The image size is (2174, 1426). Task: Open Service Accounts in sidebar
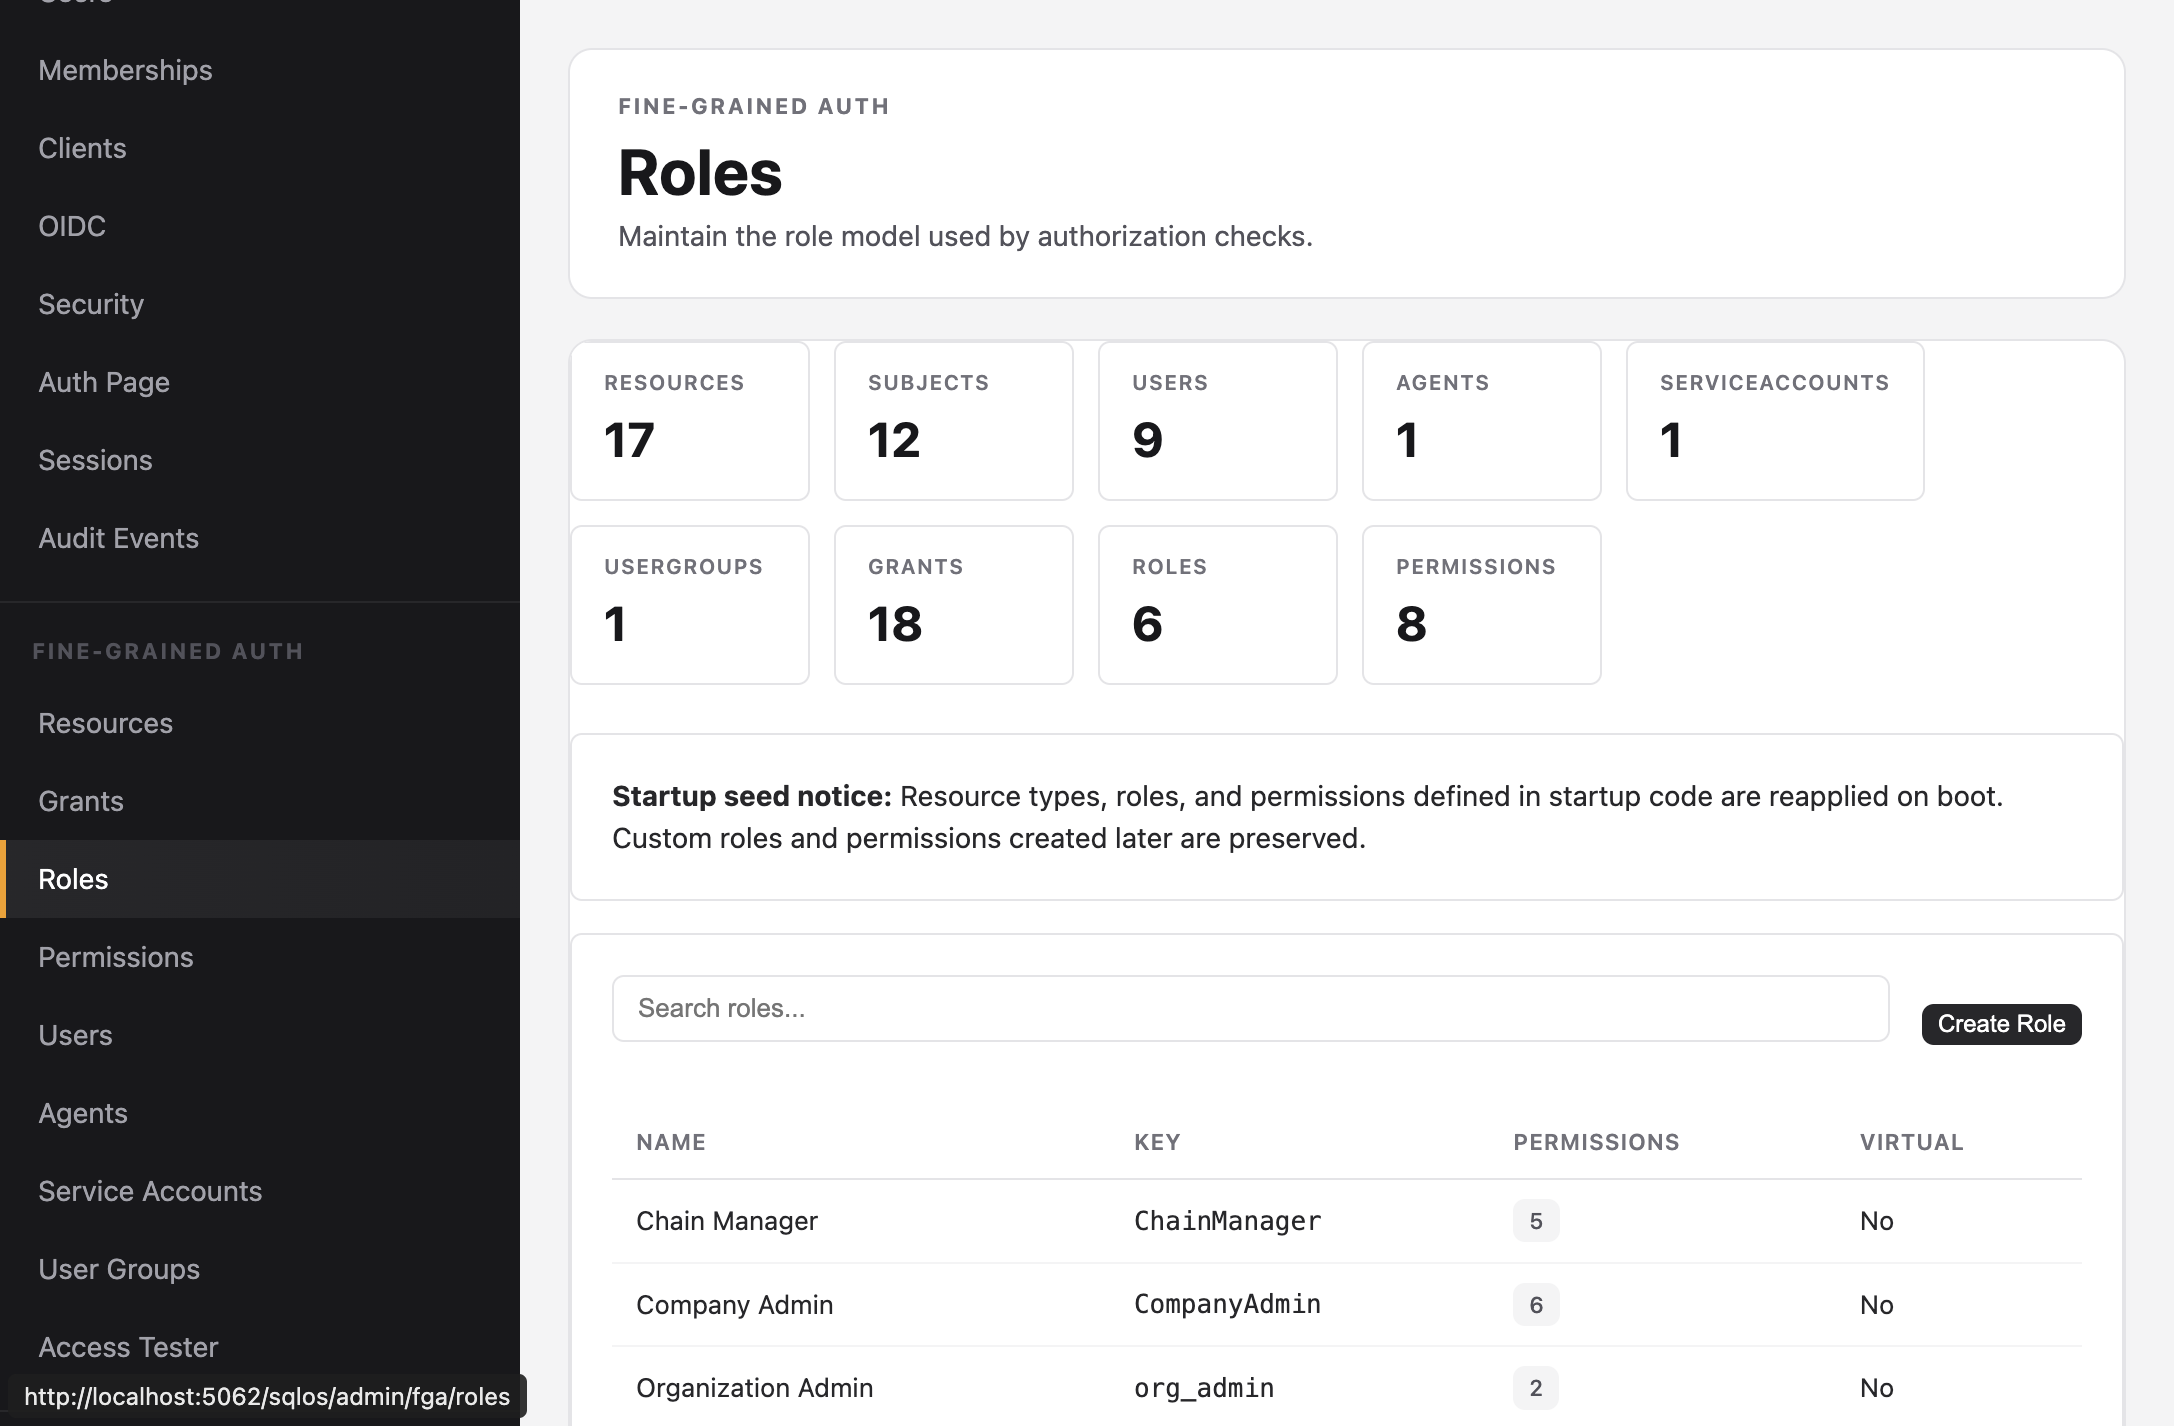(150, 1191)
